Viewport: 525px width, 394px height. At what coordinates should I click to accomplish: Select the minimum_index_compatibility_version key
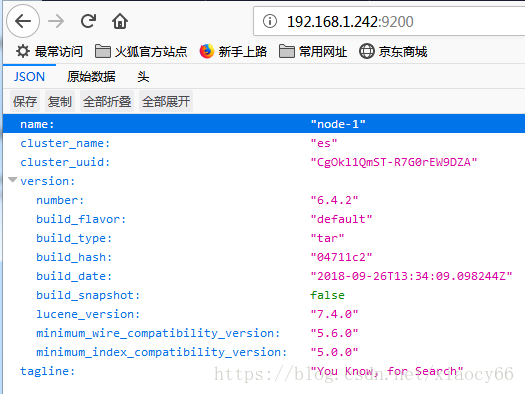(x=162, y=352)
